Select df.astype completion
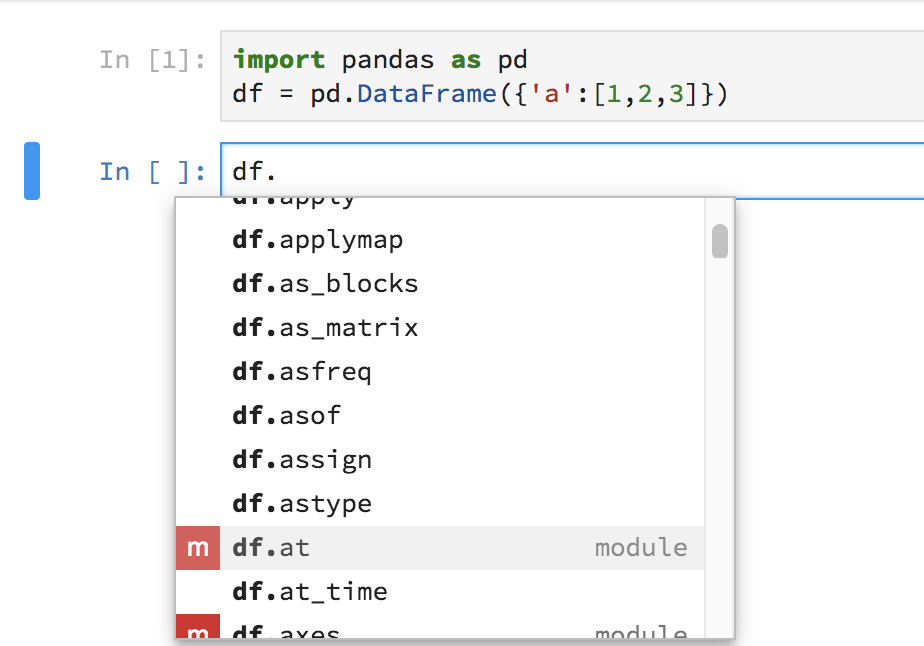Viewport: 924px width, 646px height. (x=440, y=504)
